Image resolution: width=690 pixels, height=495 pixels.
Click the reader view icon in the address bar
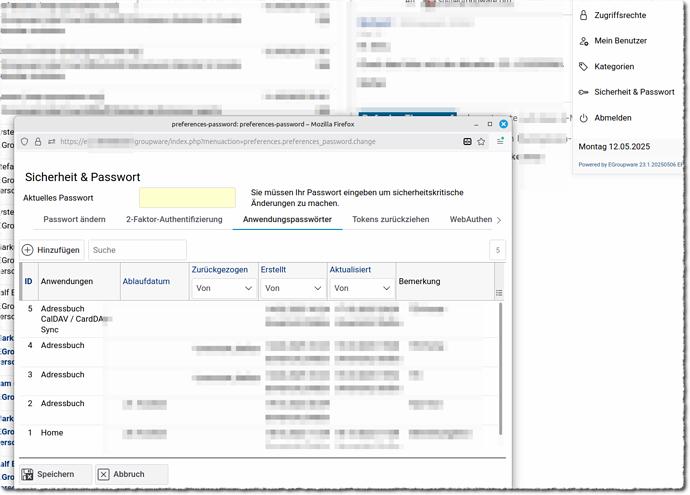467,142
